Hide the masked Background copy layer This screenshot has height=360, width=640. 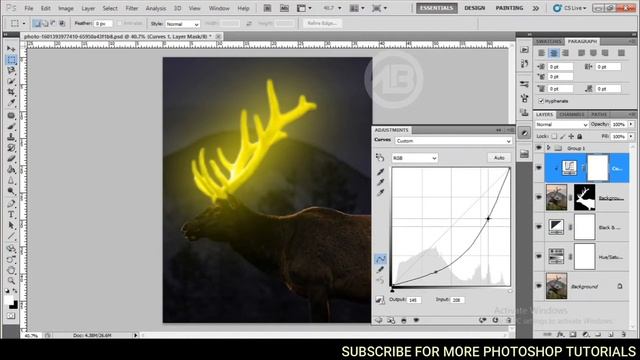click(539, 198)
